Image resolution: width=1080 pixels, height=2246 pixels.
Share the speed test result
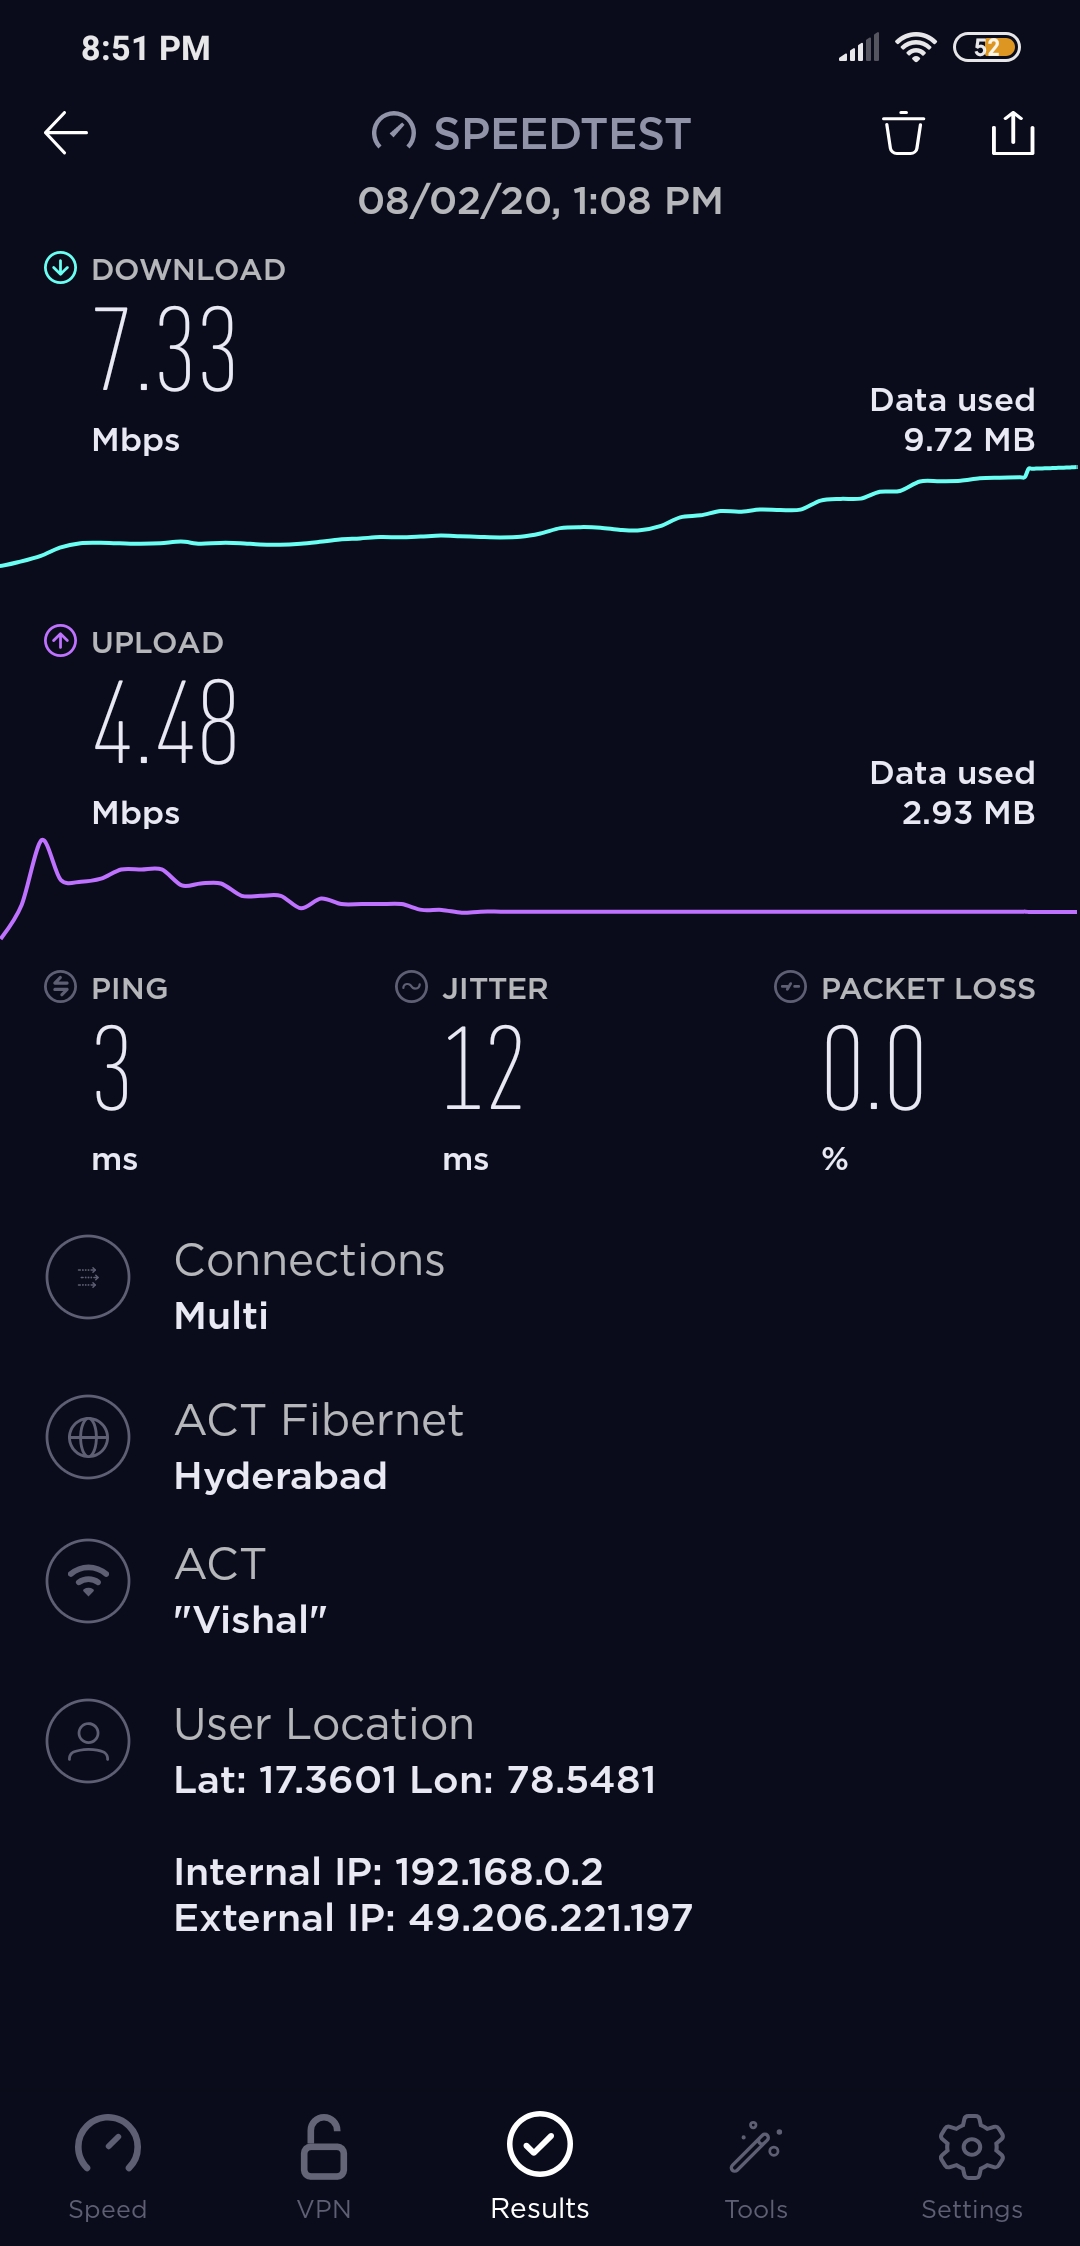coord(1012,133)
